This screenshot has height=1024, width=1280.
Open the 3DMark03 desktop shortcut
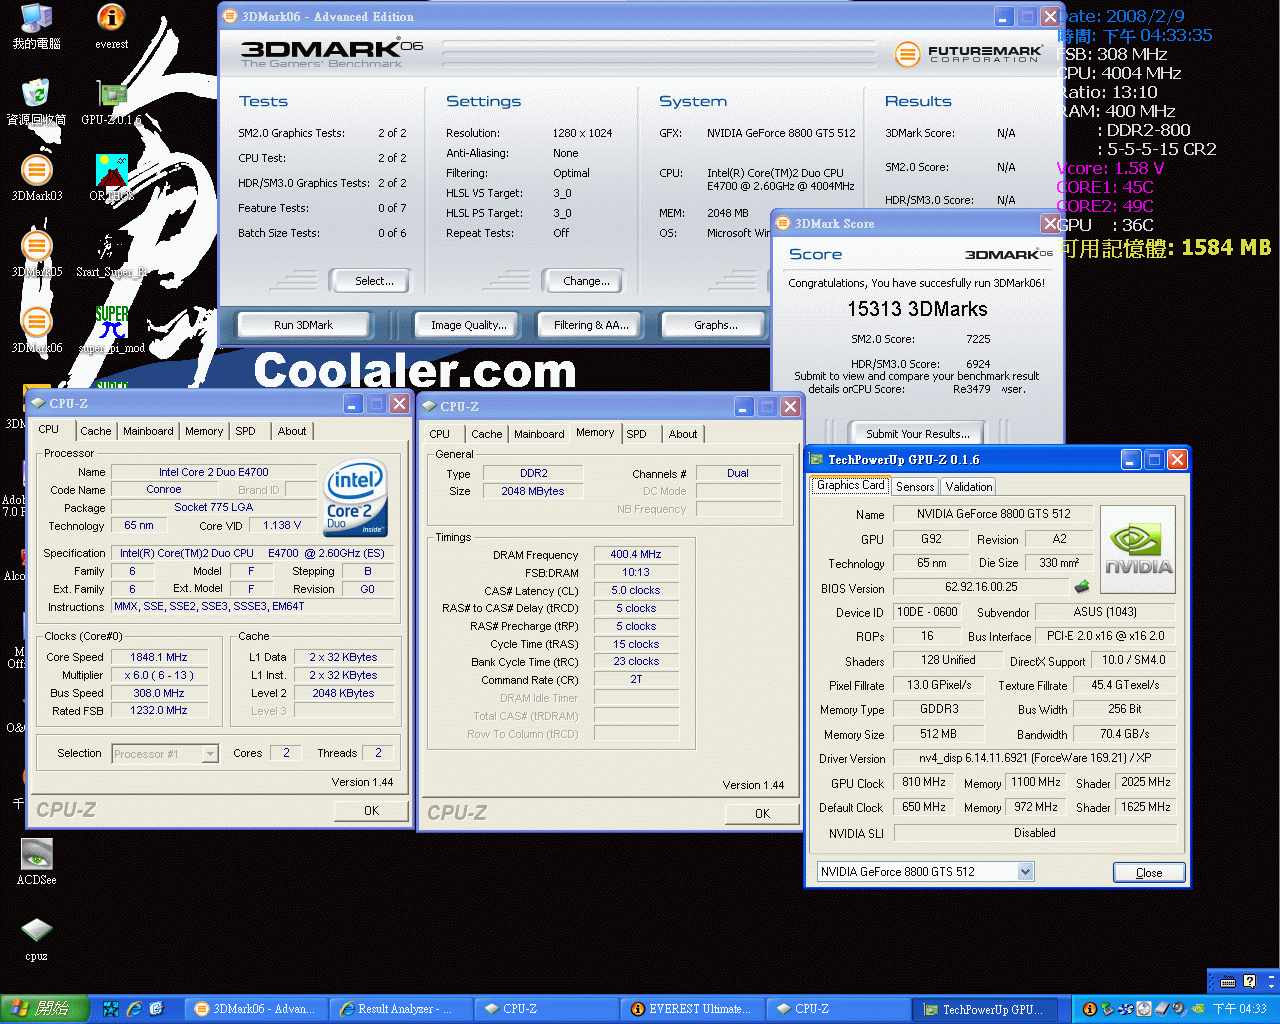tap(37, 171)
